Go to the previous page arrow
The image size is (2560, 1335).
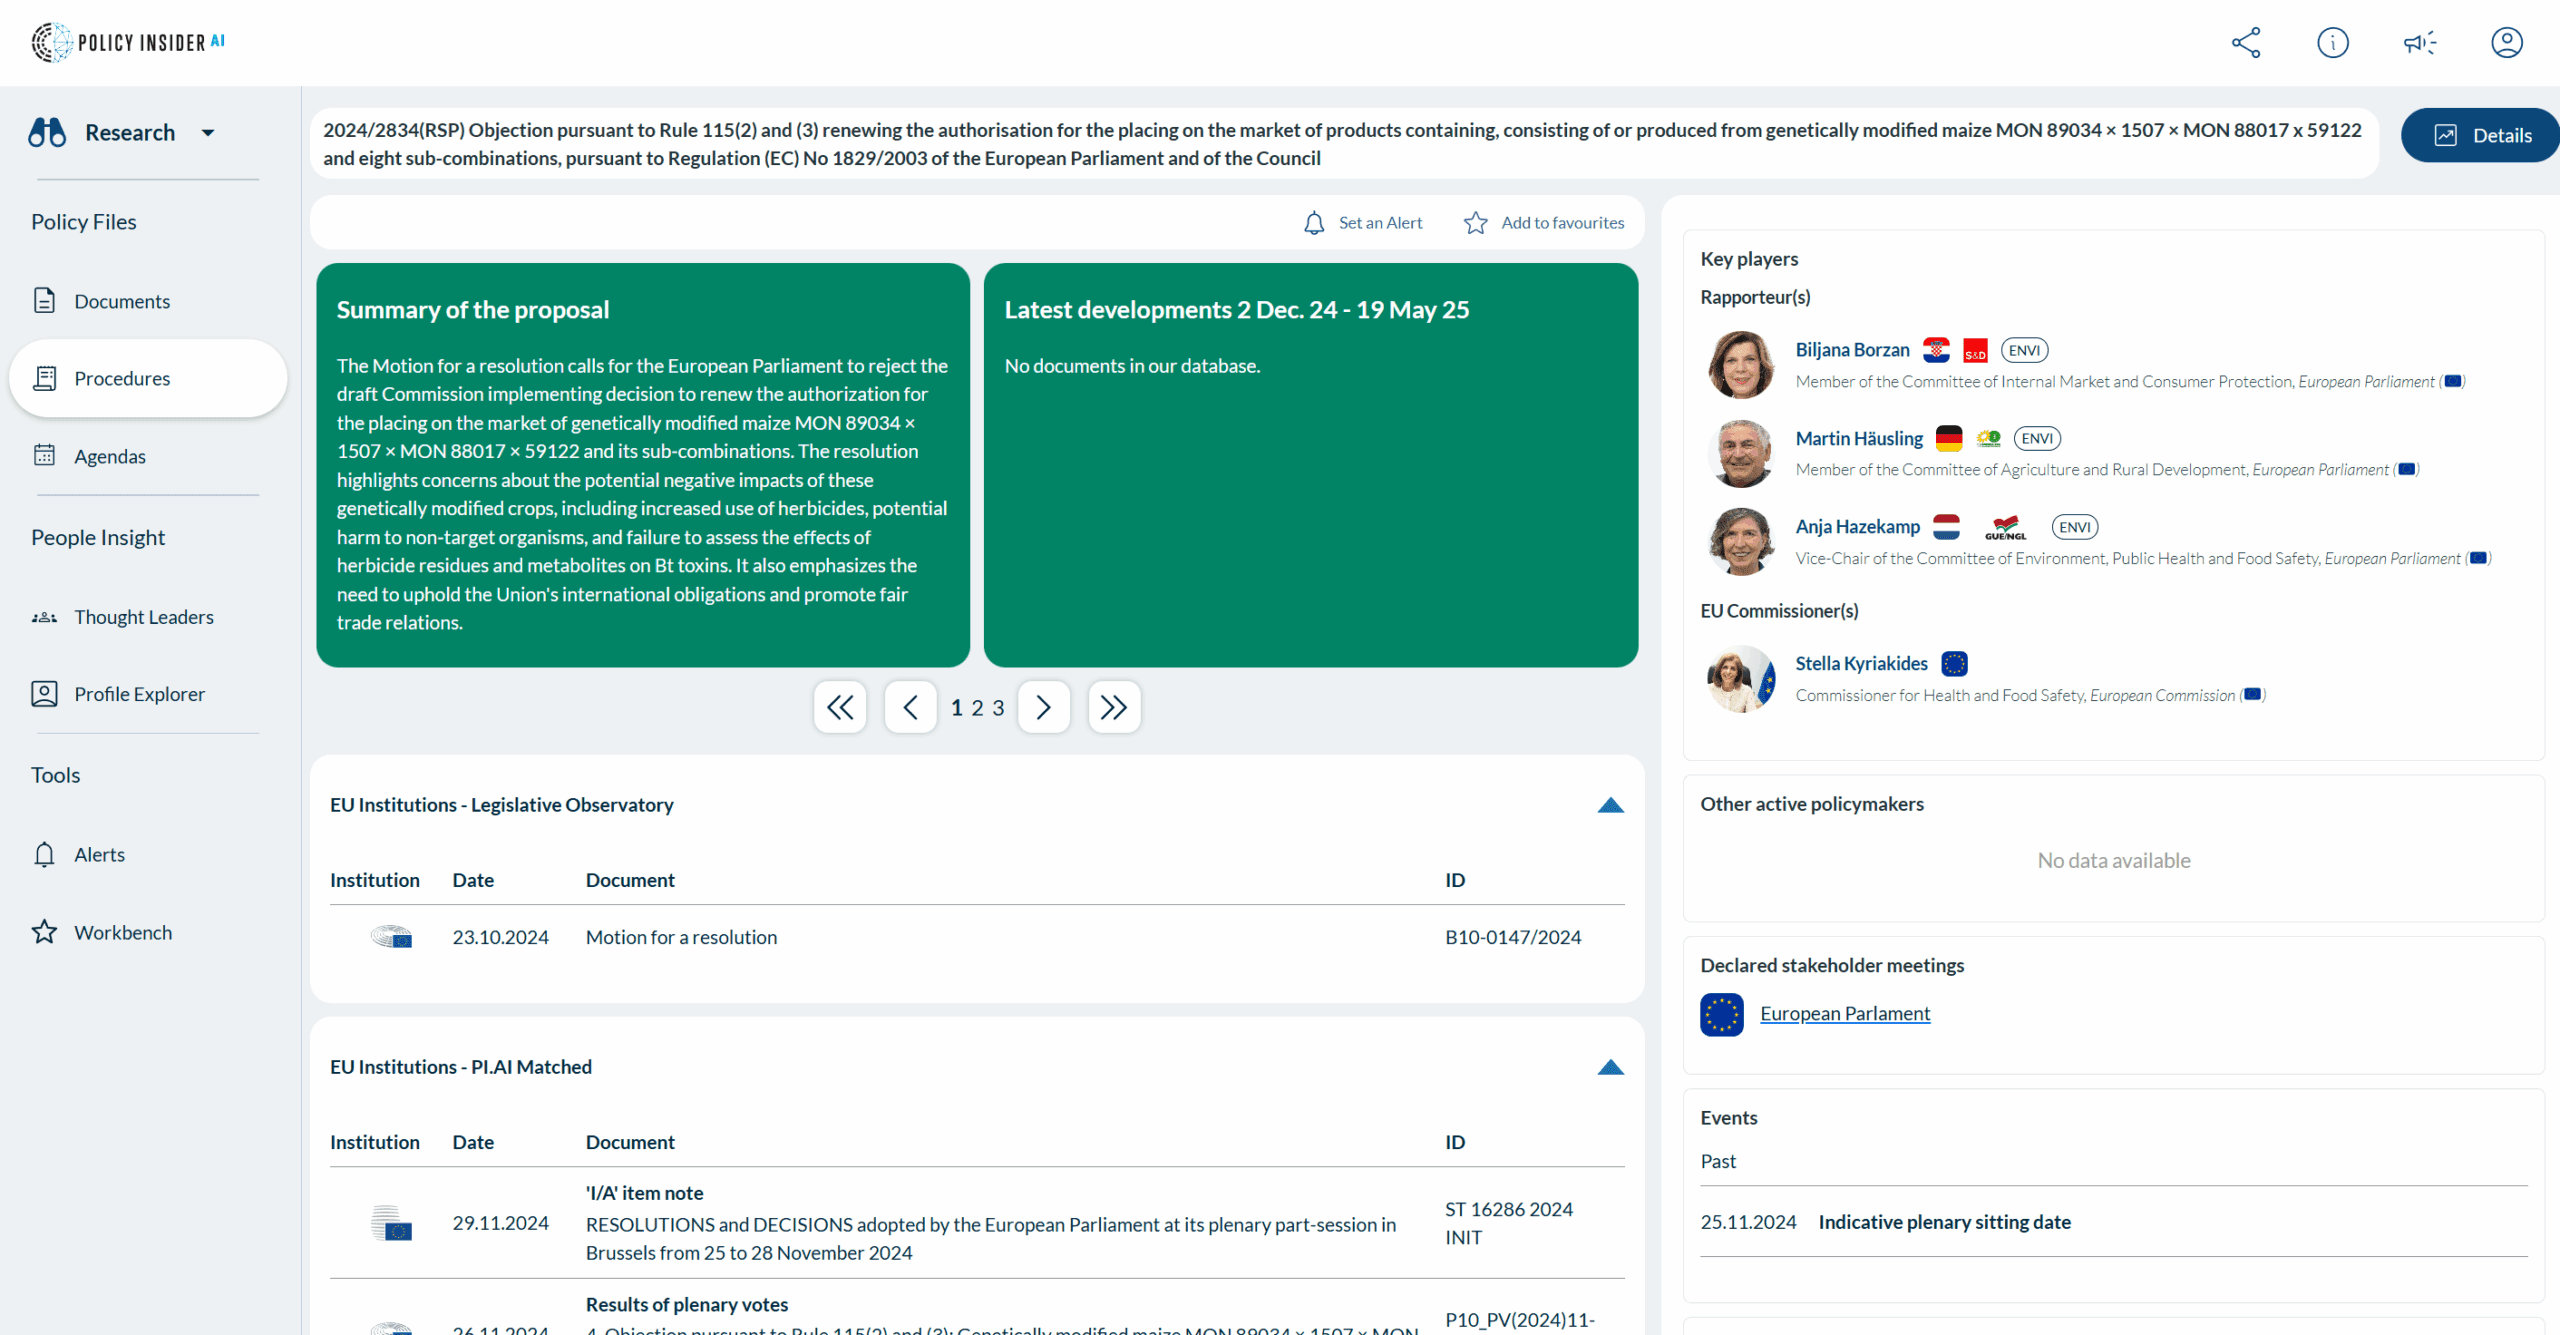point(910,708)
